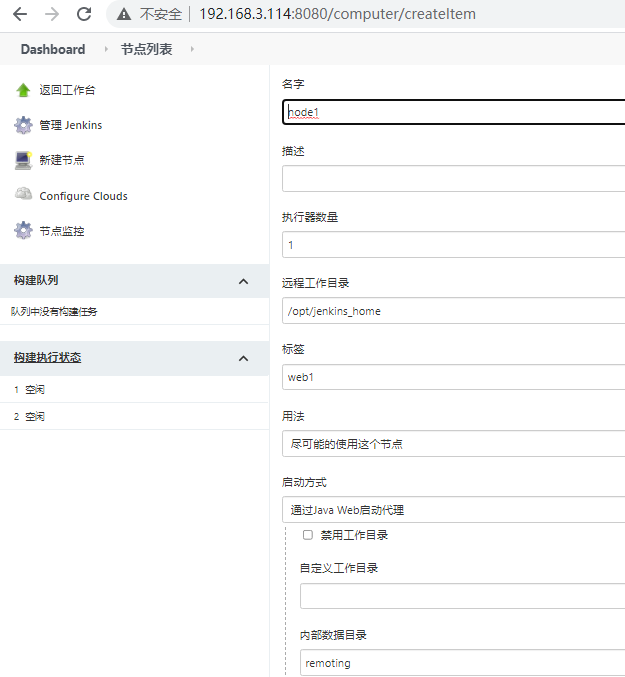Screen dimensions: 625x677
Task: Expand arrow after 节点列表 breadcrumb
Action: click(x=192, y=49)
